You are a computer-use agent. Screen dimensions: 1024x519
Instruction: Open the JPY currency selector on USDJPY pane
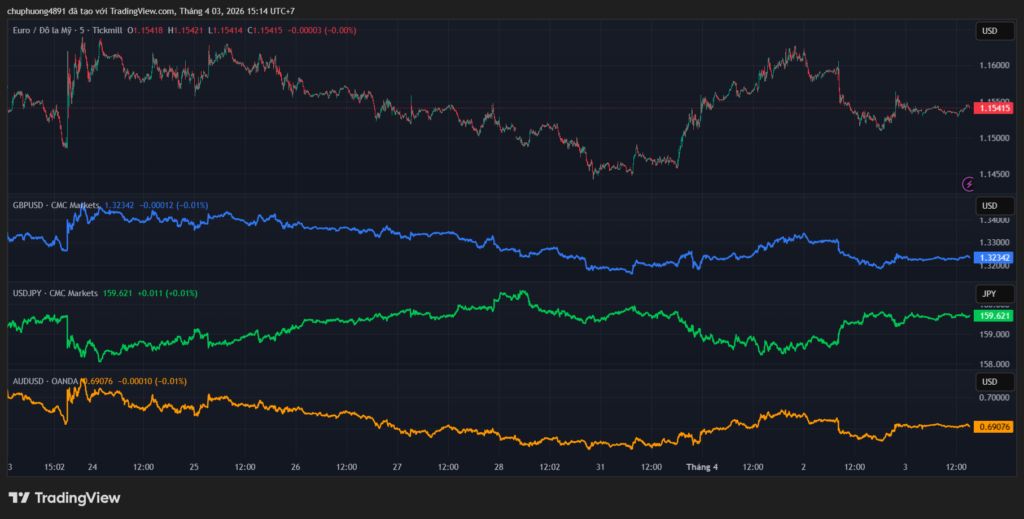pos(989,293)
